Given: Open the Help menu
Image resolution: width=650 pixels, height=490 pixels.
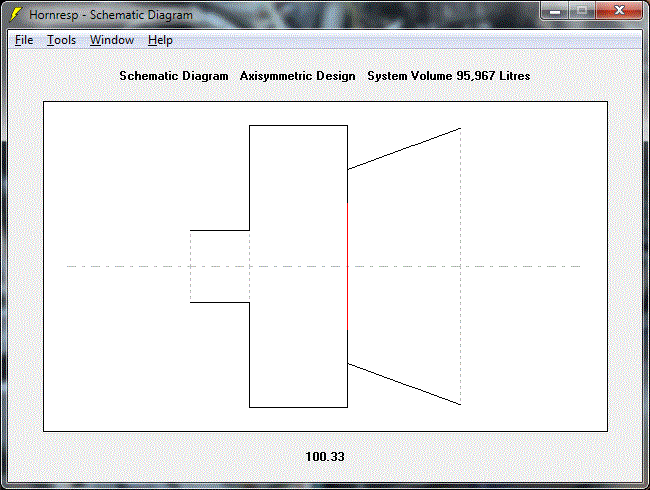Looking at the screenshot, I should click(x=160, y=40).
